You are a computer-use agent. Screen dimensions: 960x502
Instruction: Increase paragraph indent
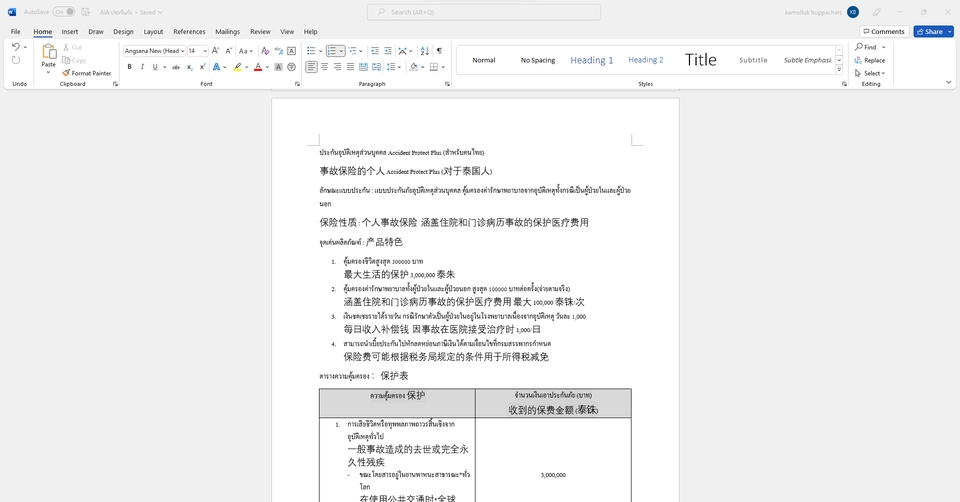click(x=388, y=51)
